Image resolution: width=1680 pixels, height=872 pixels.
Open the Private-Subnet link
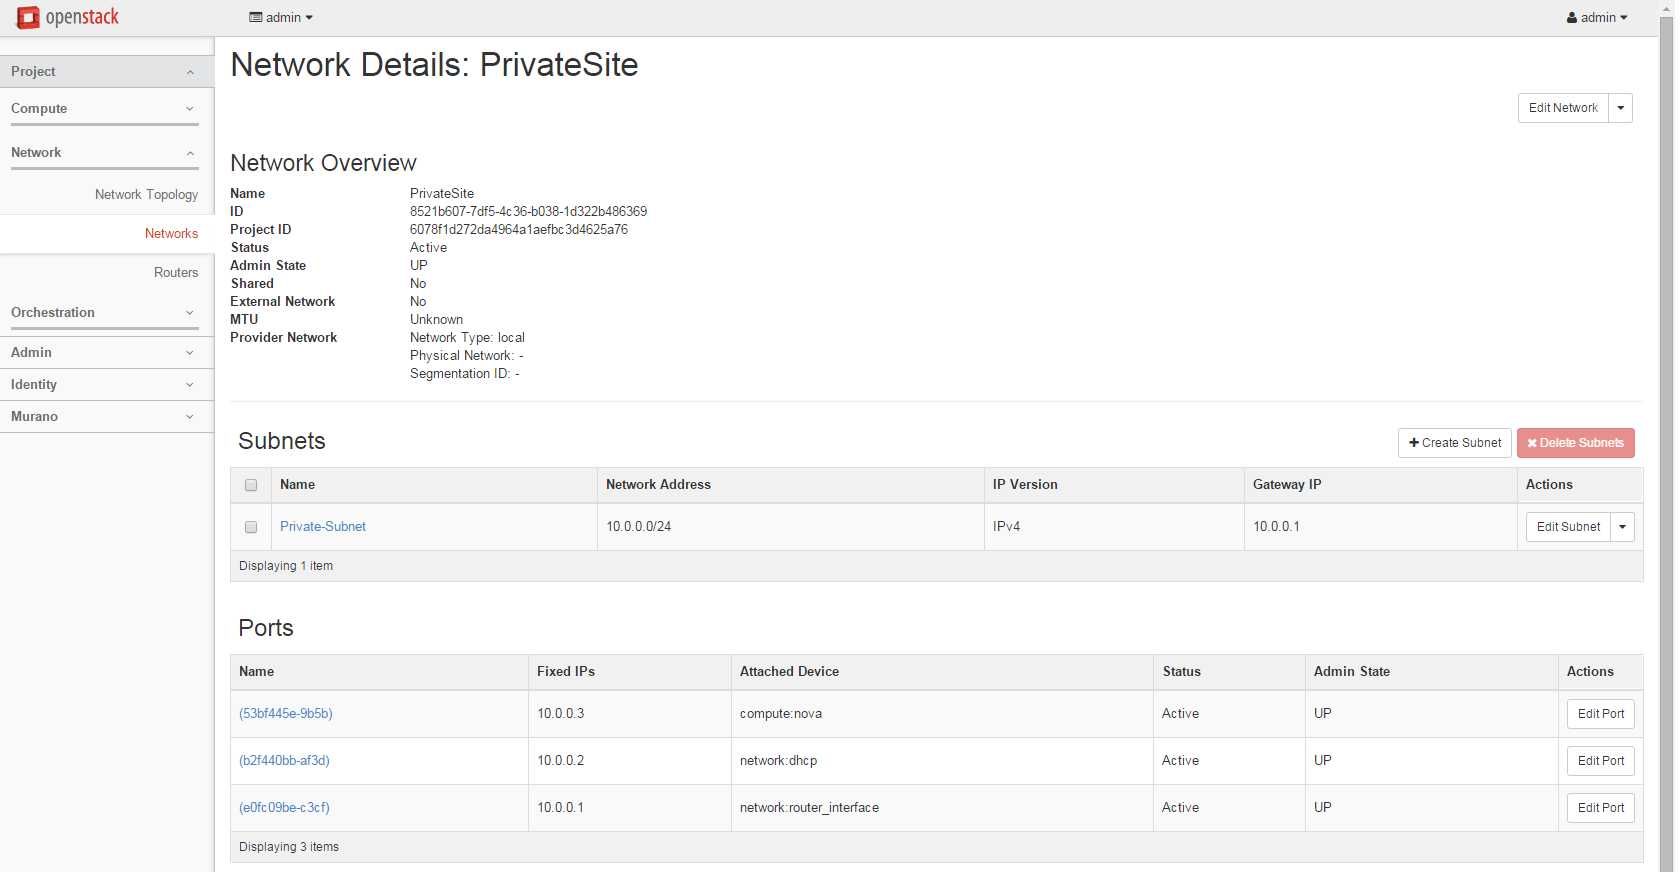323,527
